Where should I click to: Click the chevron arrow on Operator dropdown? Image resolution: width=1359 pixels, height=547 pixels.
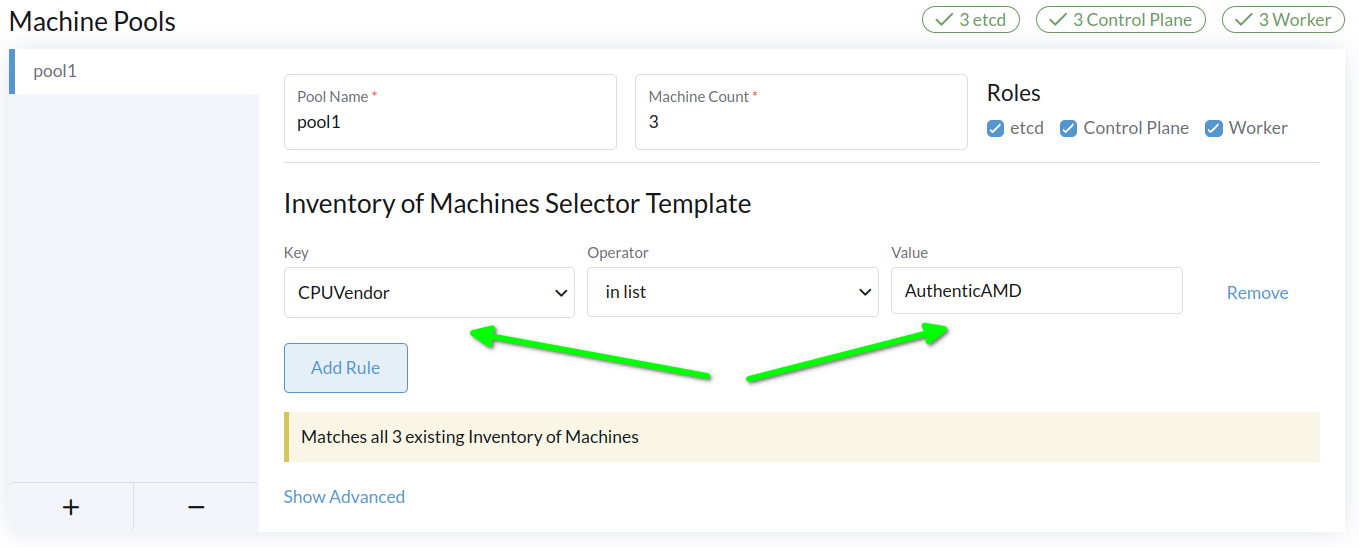pyautogui.click(x=864, y=293)
